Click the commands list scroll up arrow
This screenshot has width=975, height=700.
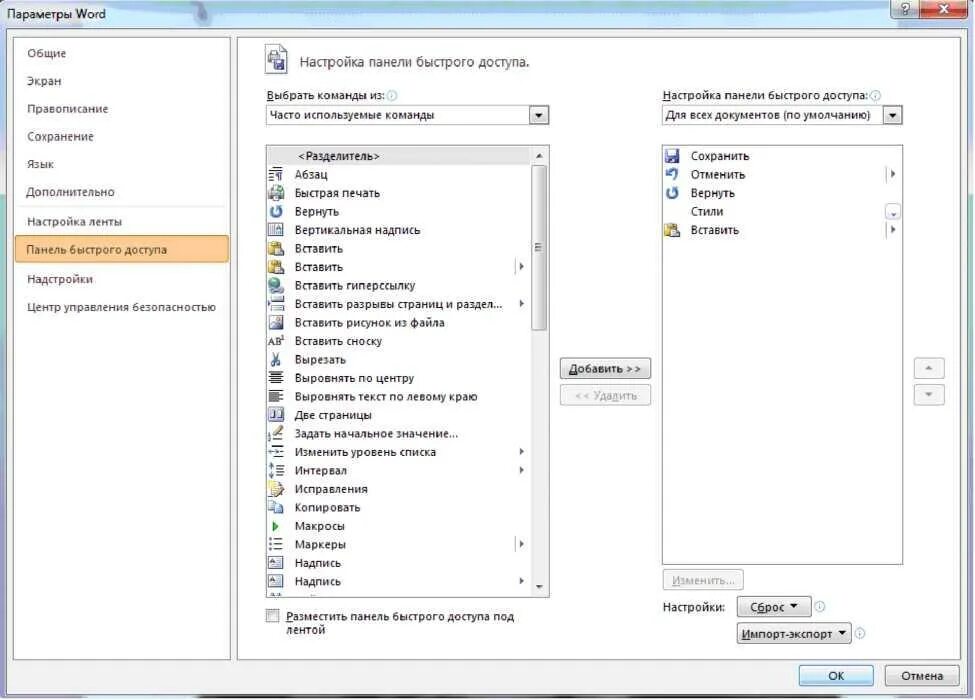539,156
